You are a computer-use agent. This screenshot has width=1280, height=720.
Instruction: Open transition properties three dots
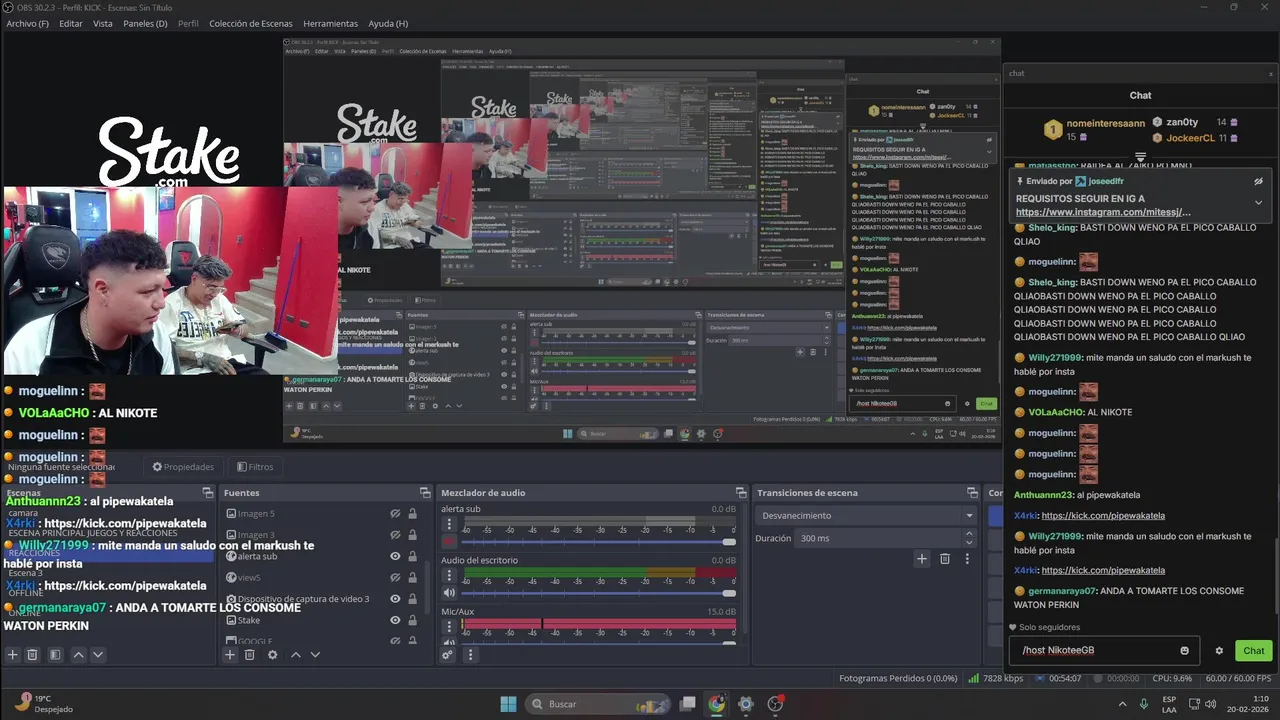[967, 559]
